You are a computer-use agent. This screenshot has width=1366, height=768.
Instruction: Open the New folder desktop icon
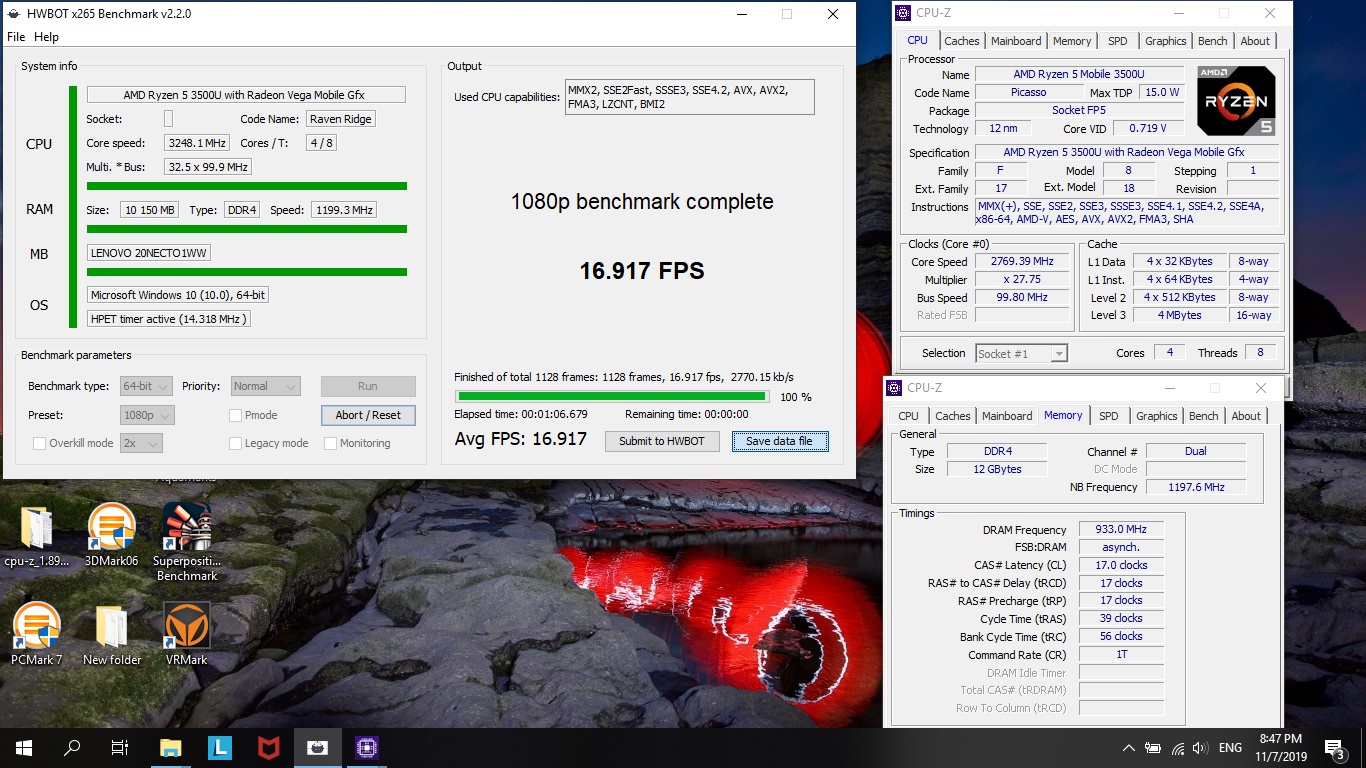[112, 635]
